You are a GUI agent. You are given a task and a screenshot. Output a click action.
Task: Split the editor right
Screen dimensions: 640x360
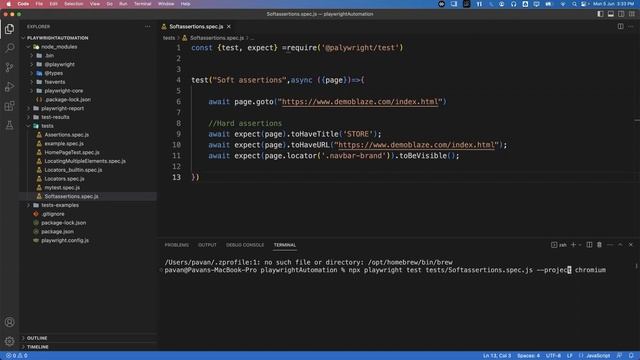point(620,27)
